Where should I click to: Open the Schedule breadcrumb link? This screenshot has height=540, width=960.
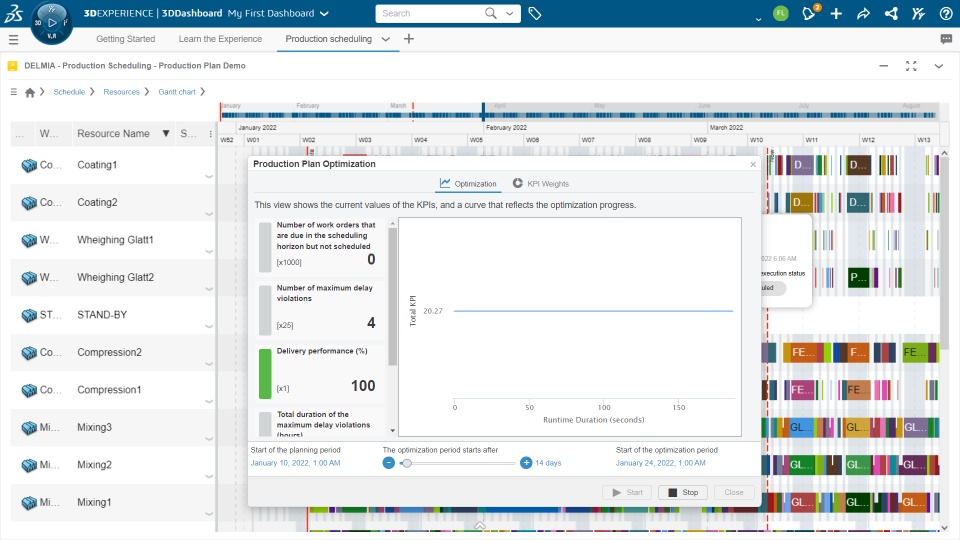(x=69, y=92)
